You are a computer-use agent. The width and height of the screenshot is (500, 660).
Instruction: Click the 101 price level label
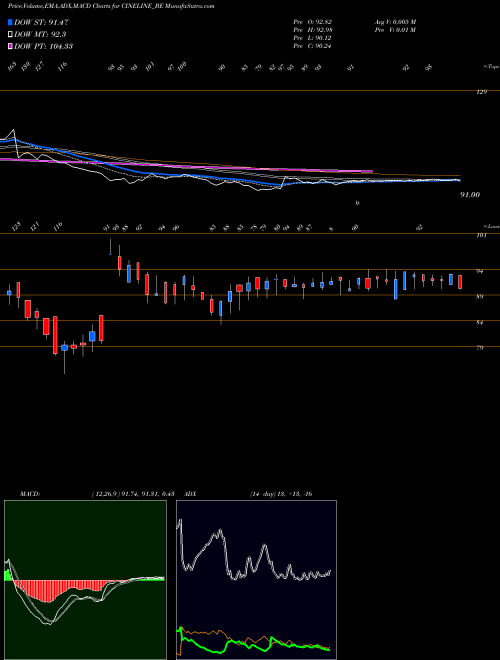(x=482, y=235)
